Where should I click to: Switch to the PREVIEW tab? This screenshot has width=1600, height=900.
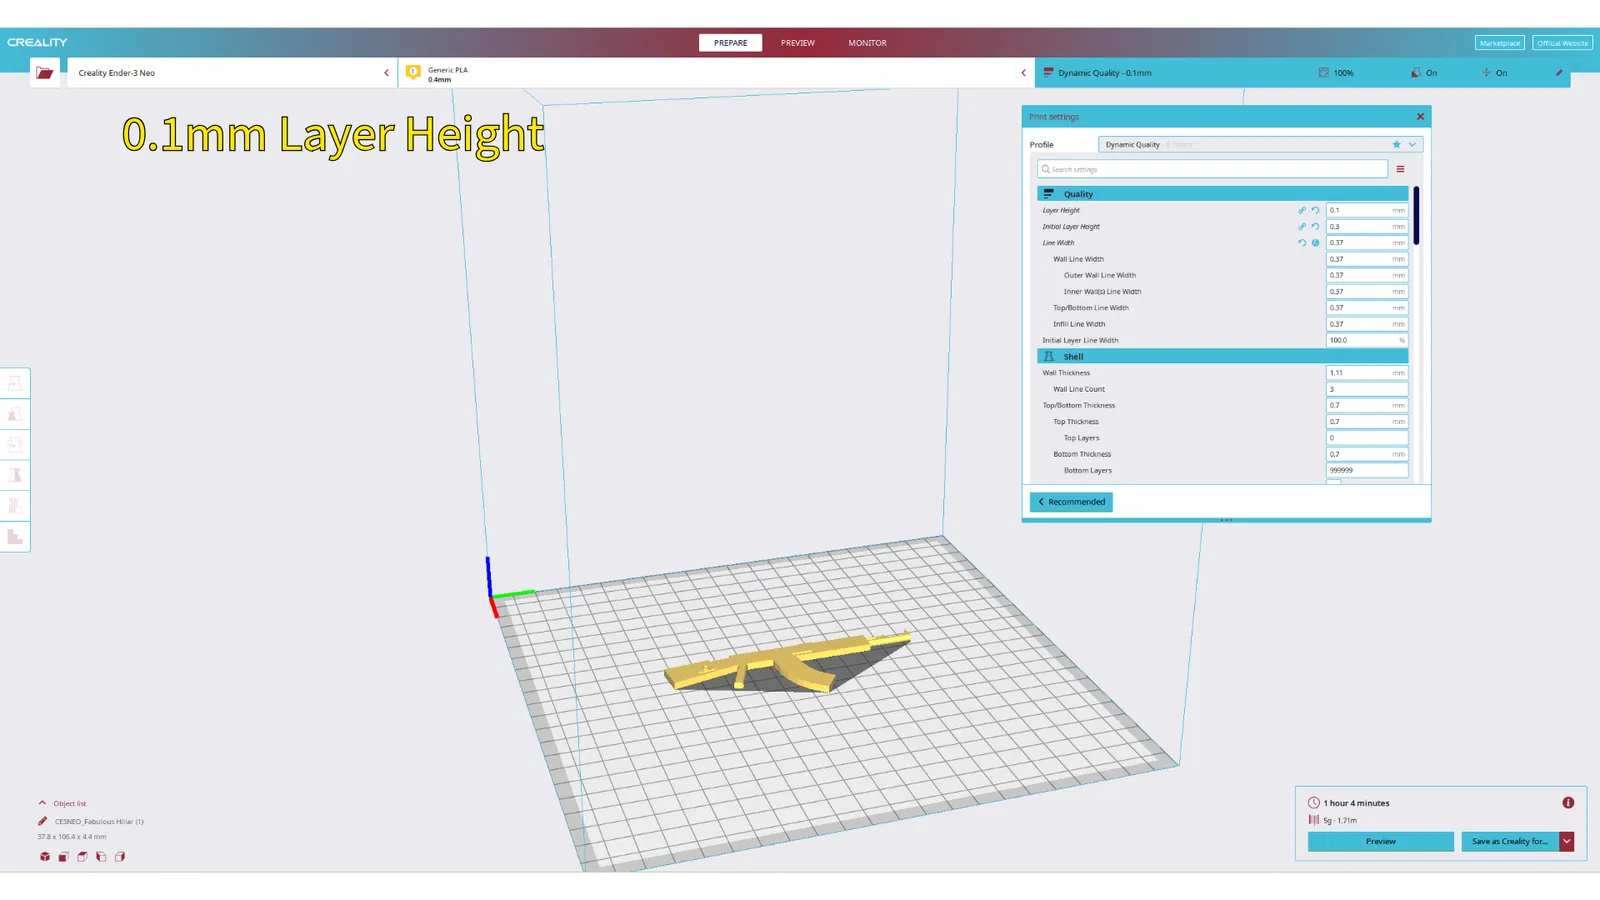pos(797,43)
